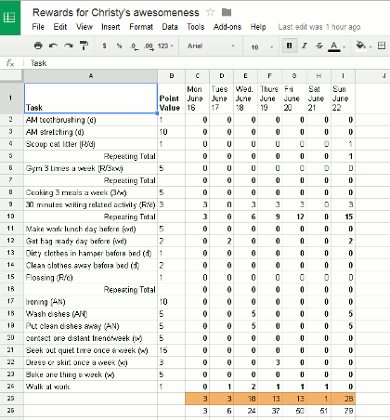Select the 'Sun June 22' header cell

pyautogui.click(x=343, y=98)
